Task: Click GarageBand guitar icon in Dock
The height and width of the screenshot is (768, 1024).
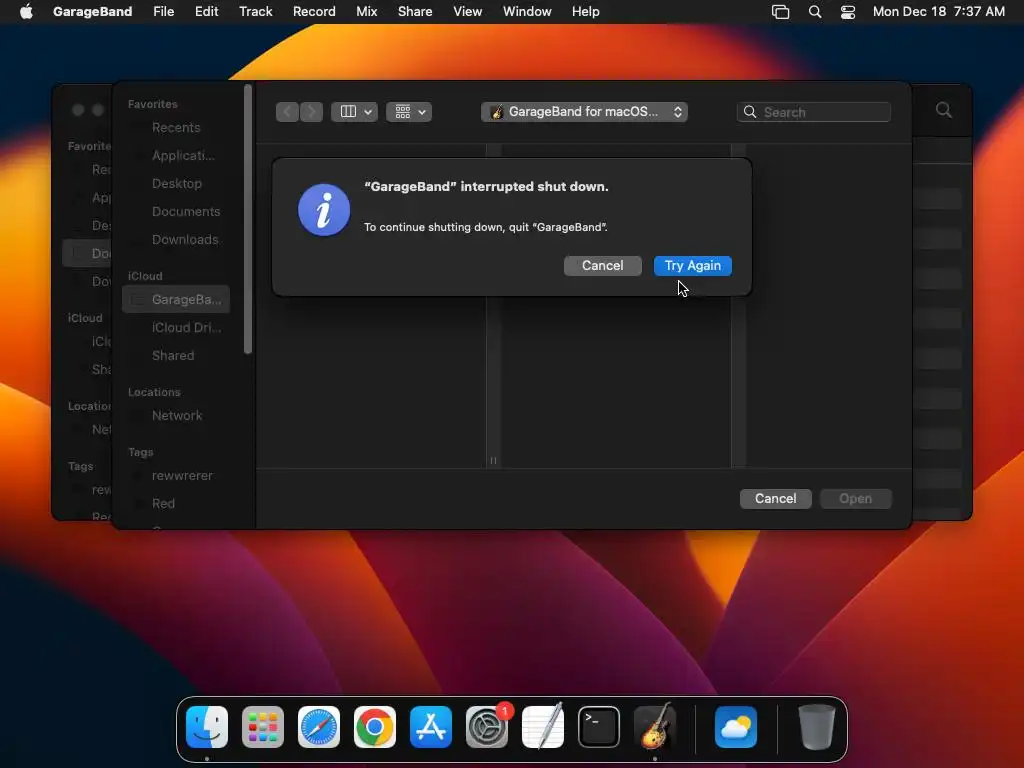Action: [655, 726]
